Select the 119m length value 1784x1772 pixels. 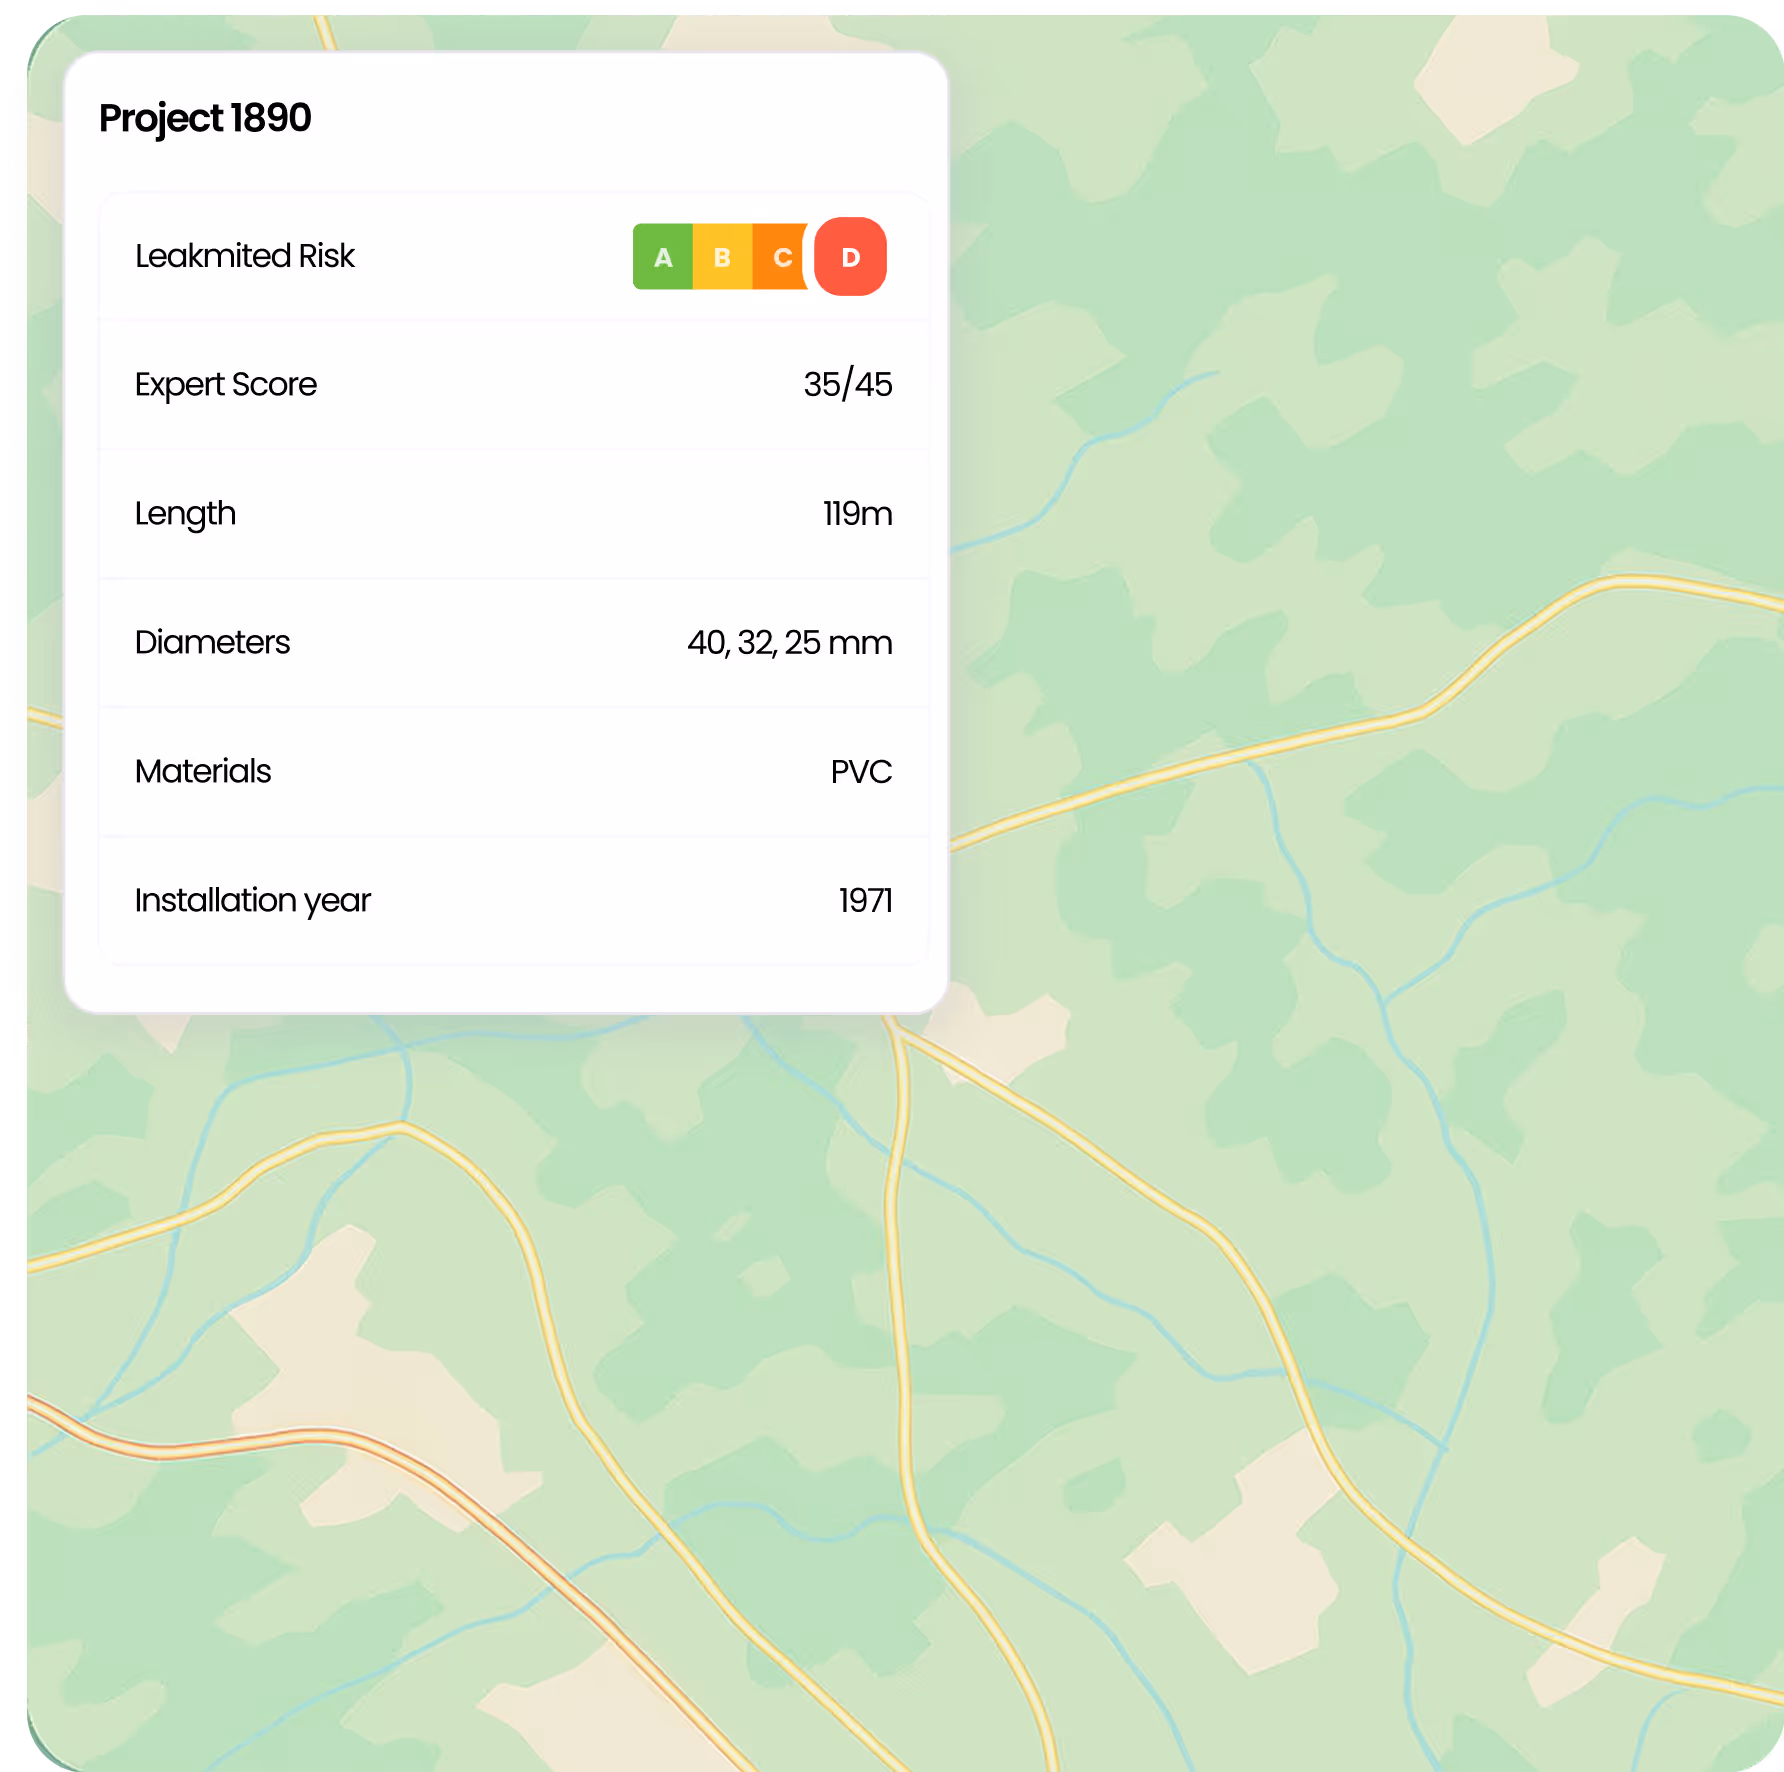pos(858,514)
